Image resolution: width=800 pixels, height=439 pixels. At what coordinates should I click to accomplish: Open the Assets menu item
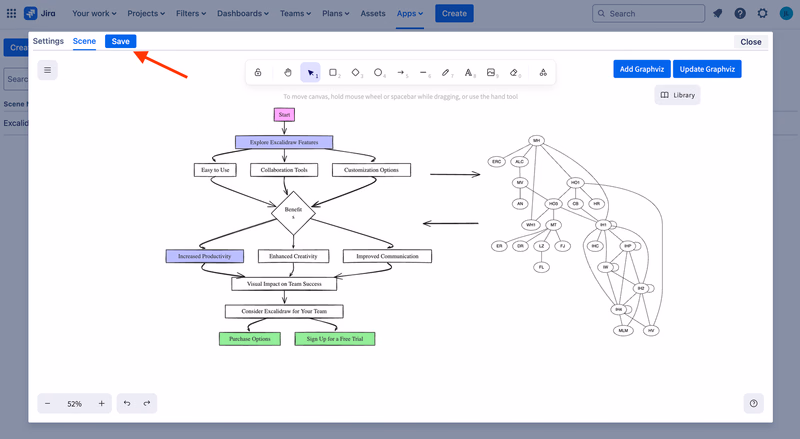[373, 13]
